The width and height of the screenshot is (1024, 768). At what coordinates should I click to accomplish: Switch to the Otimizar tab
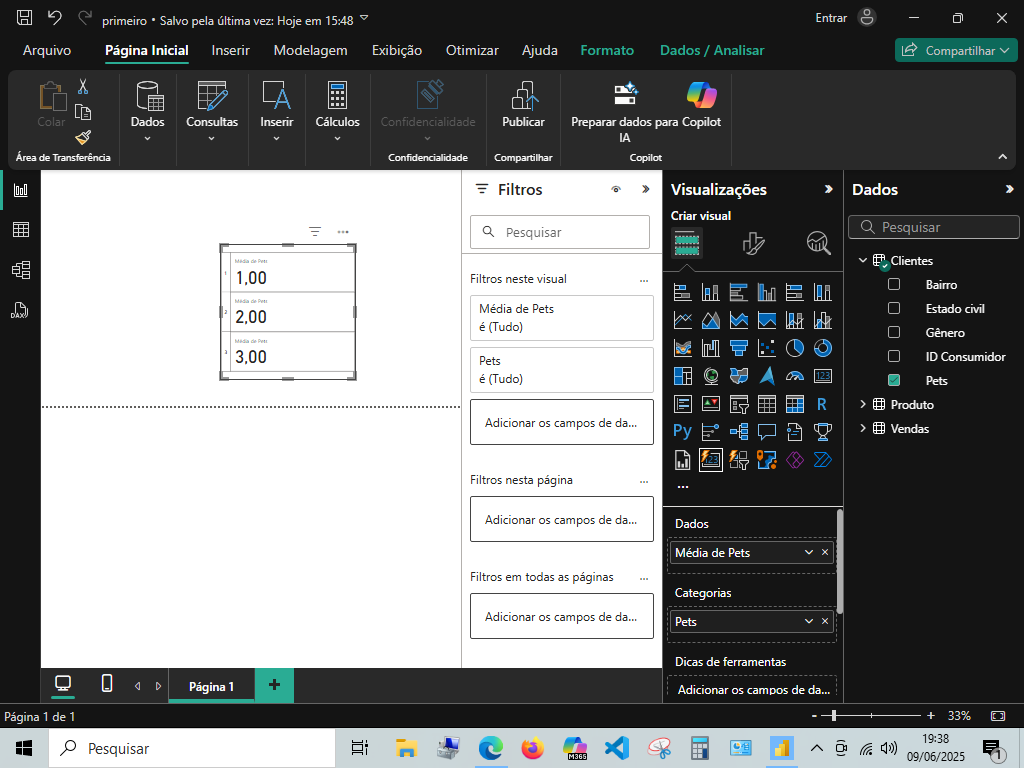tap(472, 50)
